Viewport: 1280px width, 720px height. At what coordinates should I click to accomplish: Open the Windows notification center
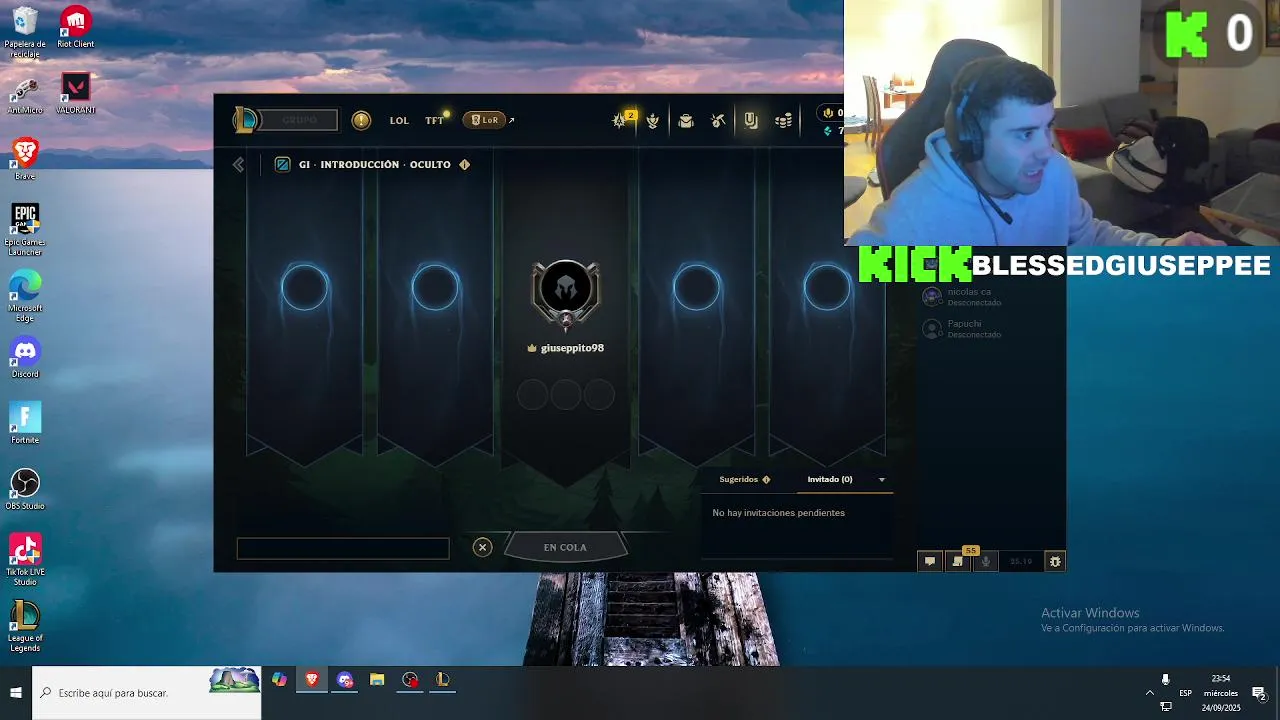[1260, 693]
